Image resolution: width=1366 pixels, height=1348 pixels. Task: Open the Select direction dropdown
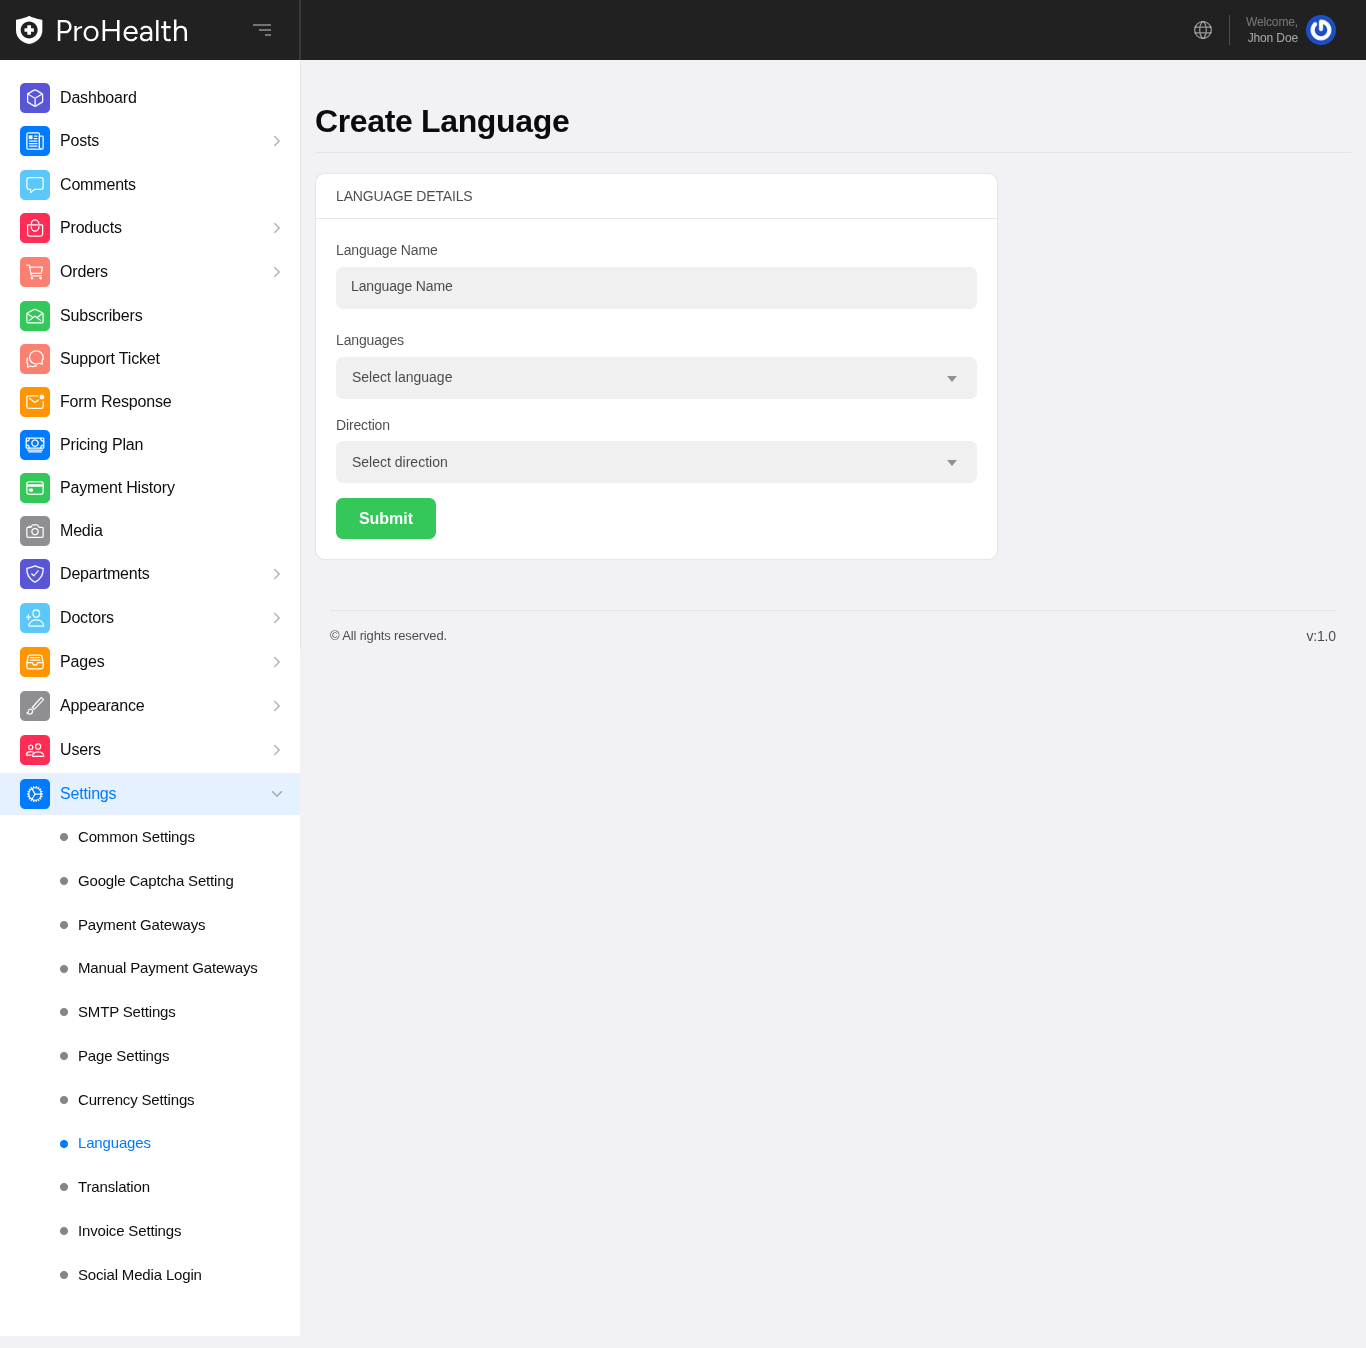click(656, 462)
